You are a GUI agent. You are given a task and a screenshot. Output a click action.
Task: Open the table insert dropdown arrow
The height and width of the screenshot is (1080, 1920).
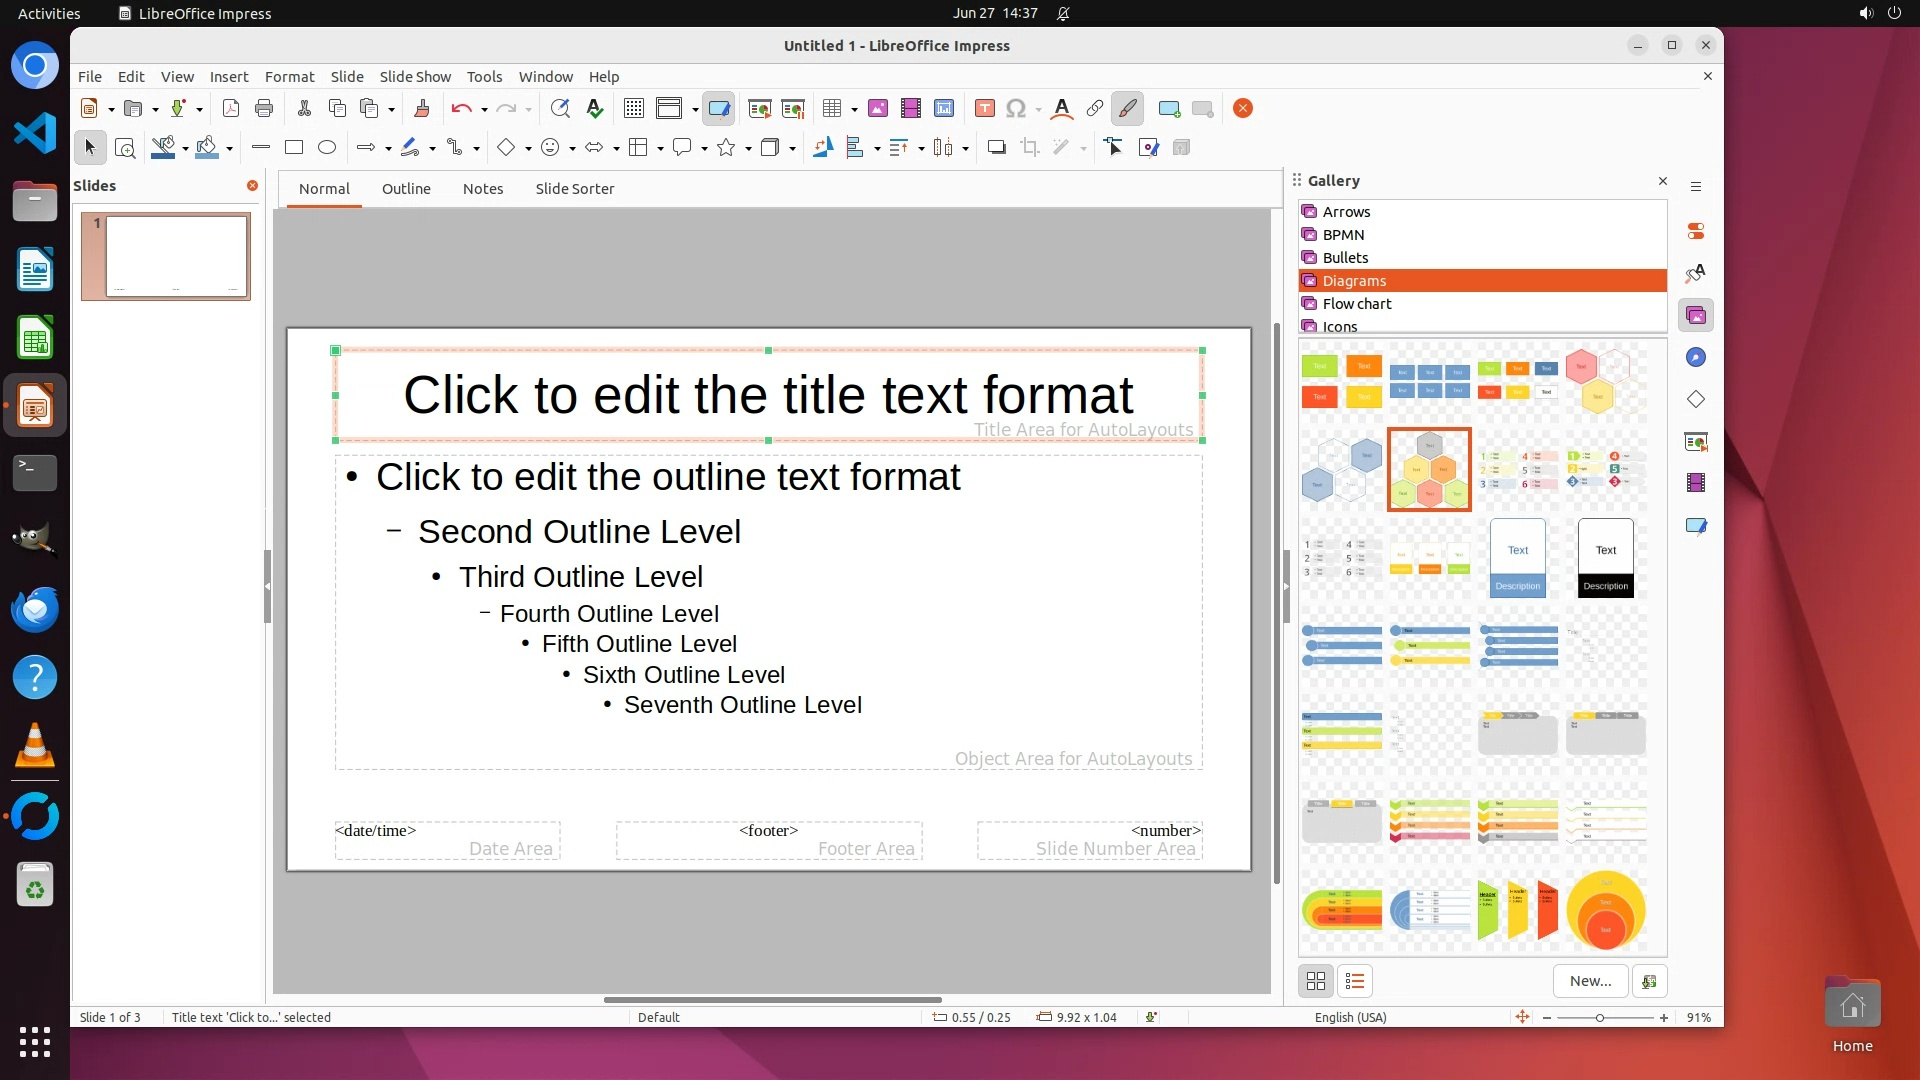coord(854,110)
